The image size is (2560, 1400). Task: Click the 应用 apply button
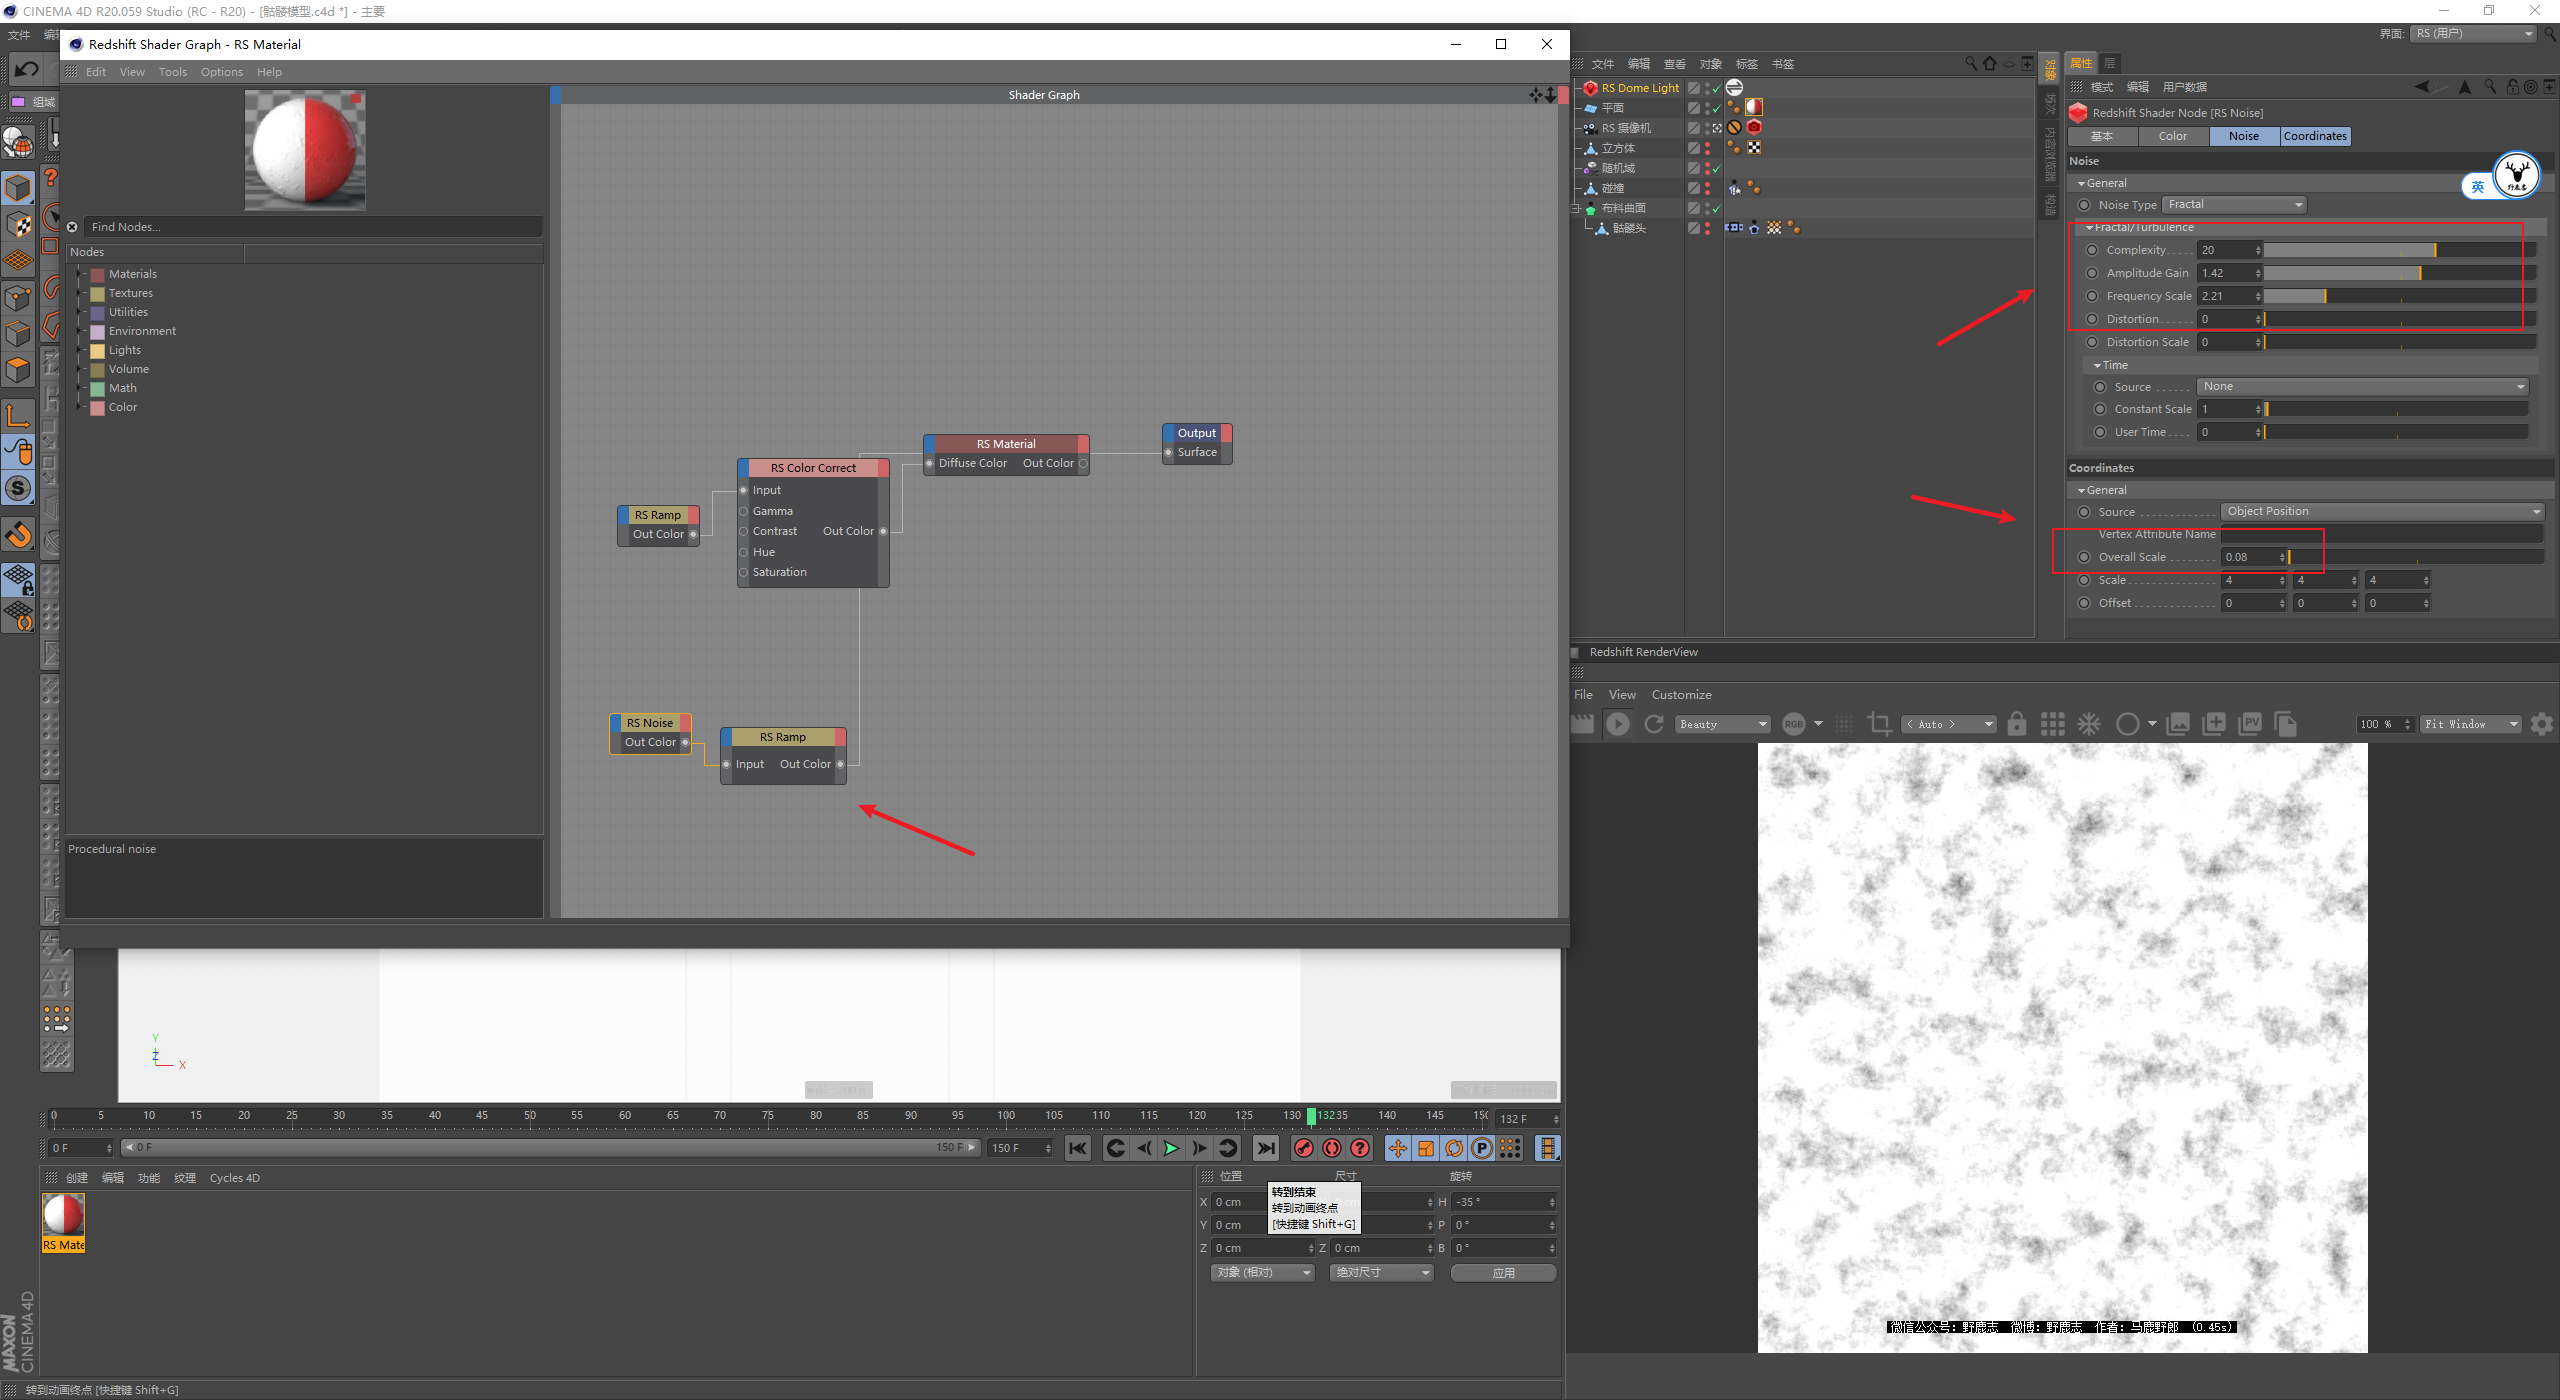(x=1503, y=1273)
